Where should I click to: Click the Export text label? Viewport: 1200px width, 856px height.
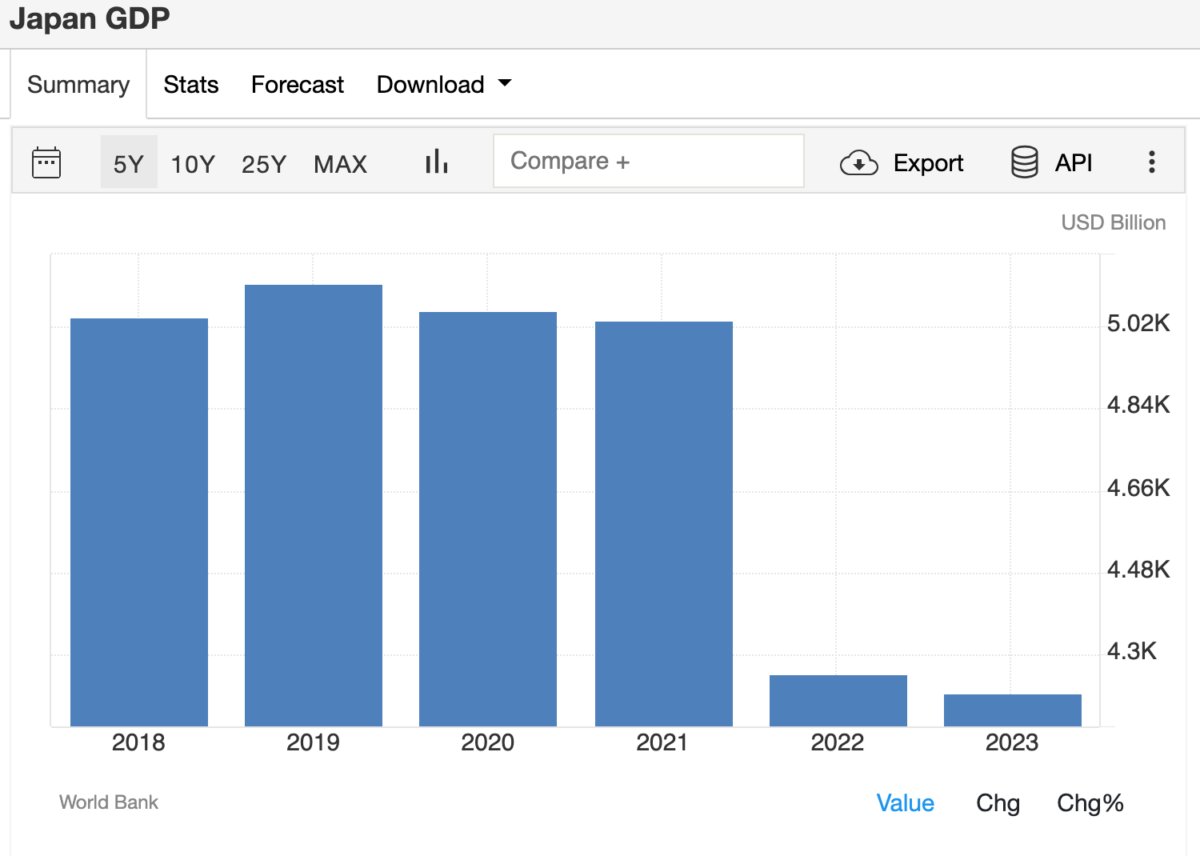[x=928, y=164]
